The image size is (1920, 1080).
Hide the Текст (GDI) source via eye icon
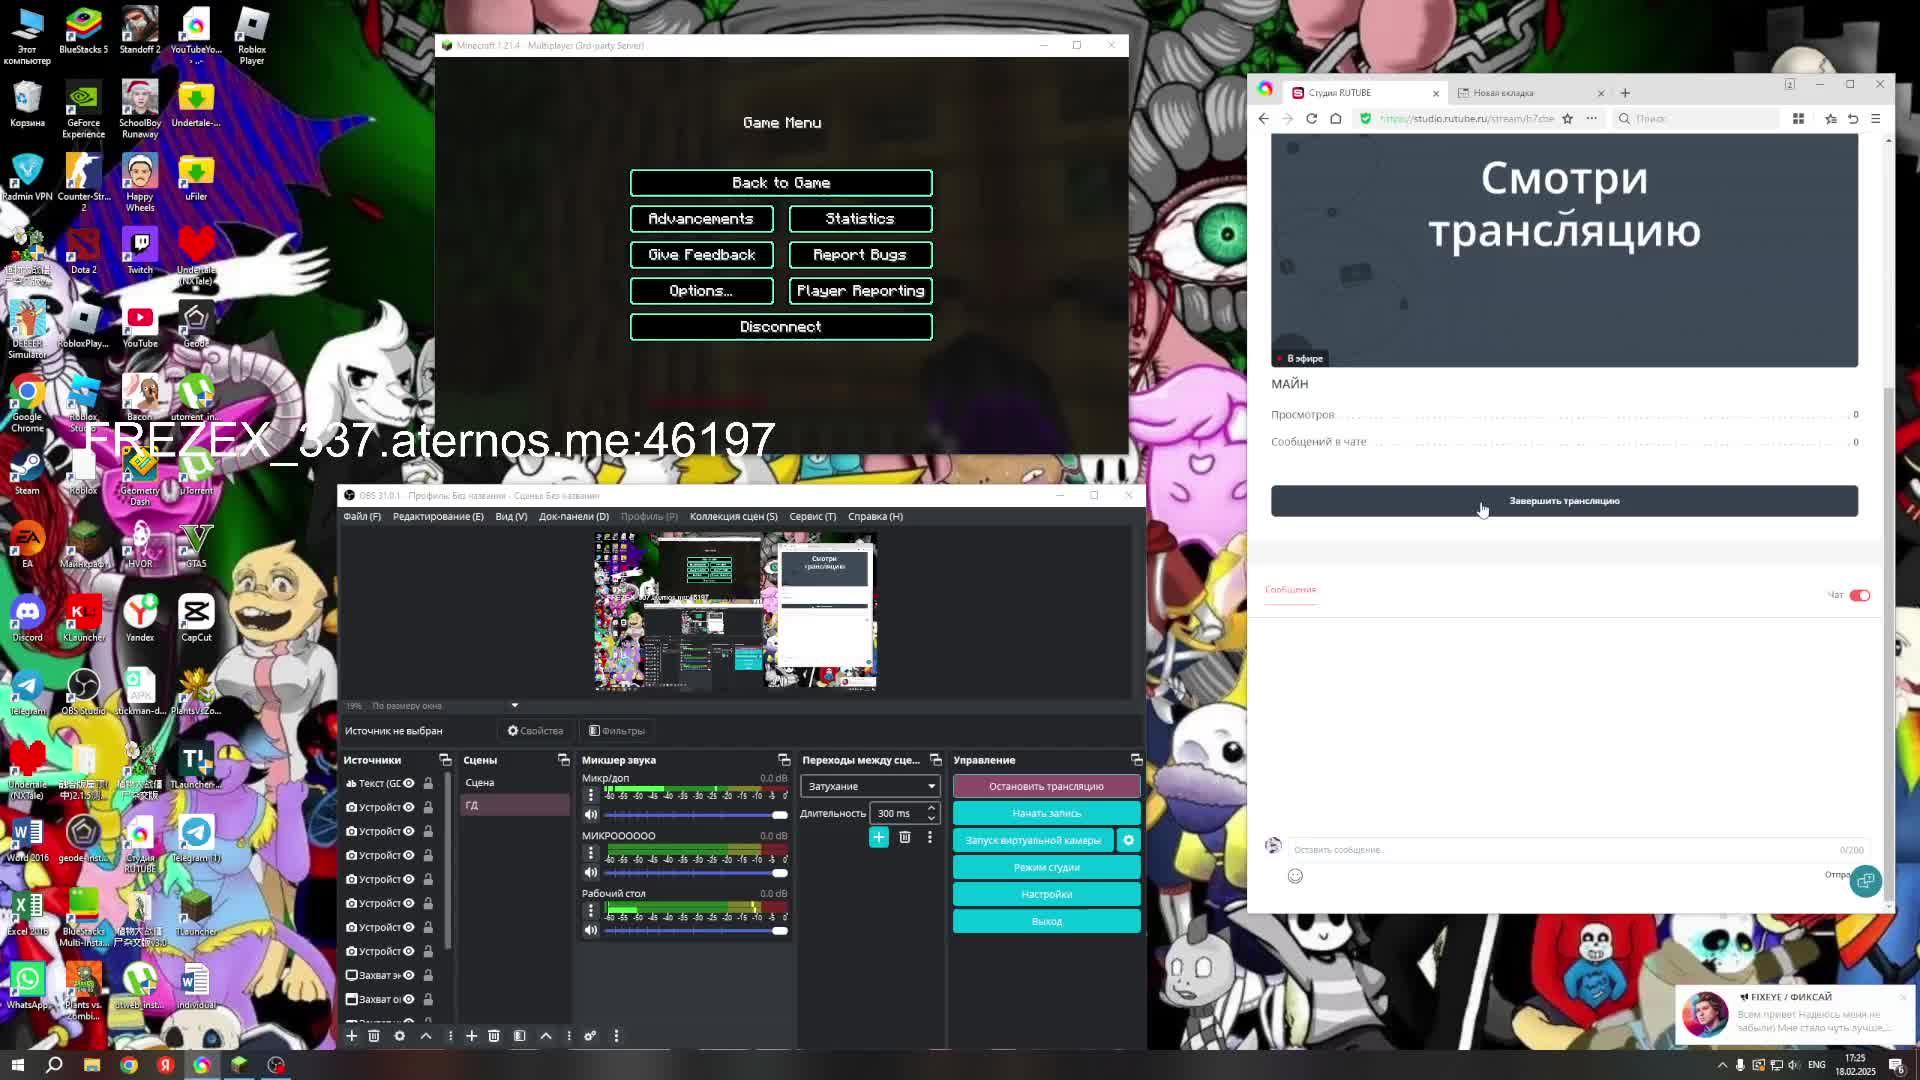(409, 783)
